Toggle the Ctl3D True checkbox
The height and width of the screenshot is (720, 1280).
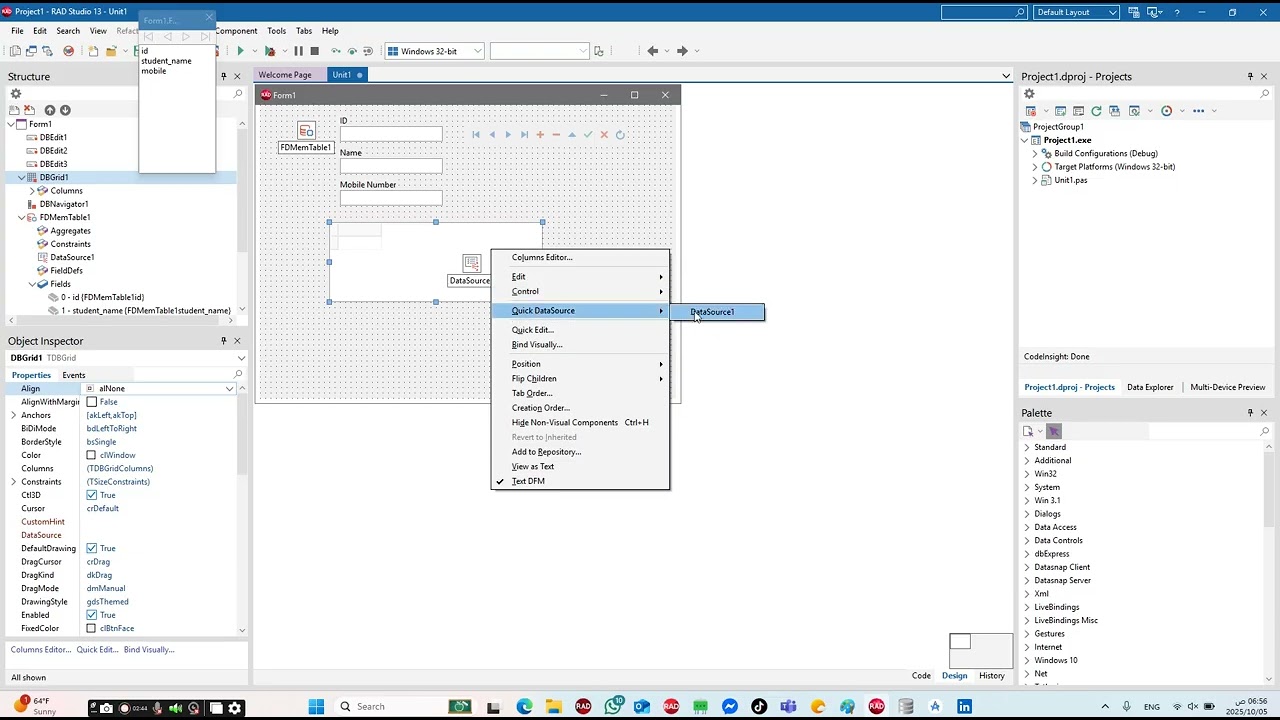[x=92, y=495]
